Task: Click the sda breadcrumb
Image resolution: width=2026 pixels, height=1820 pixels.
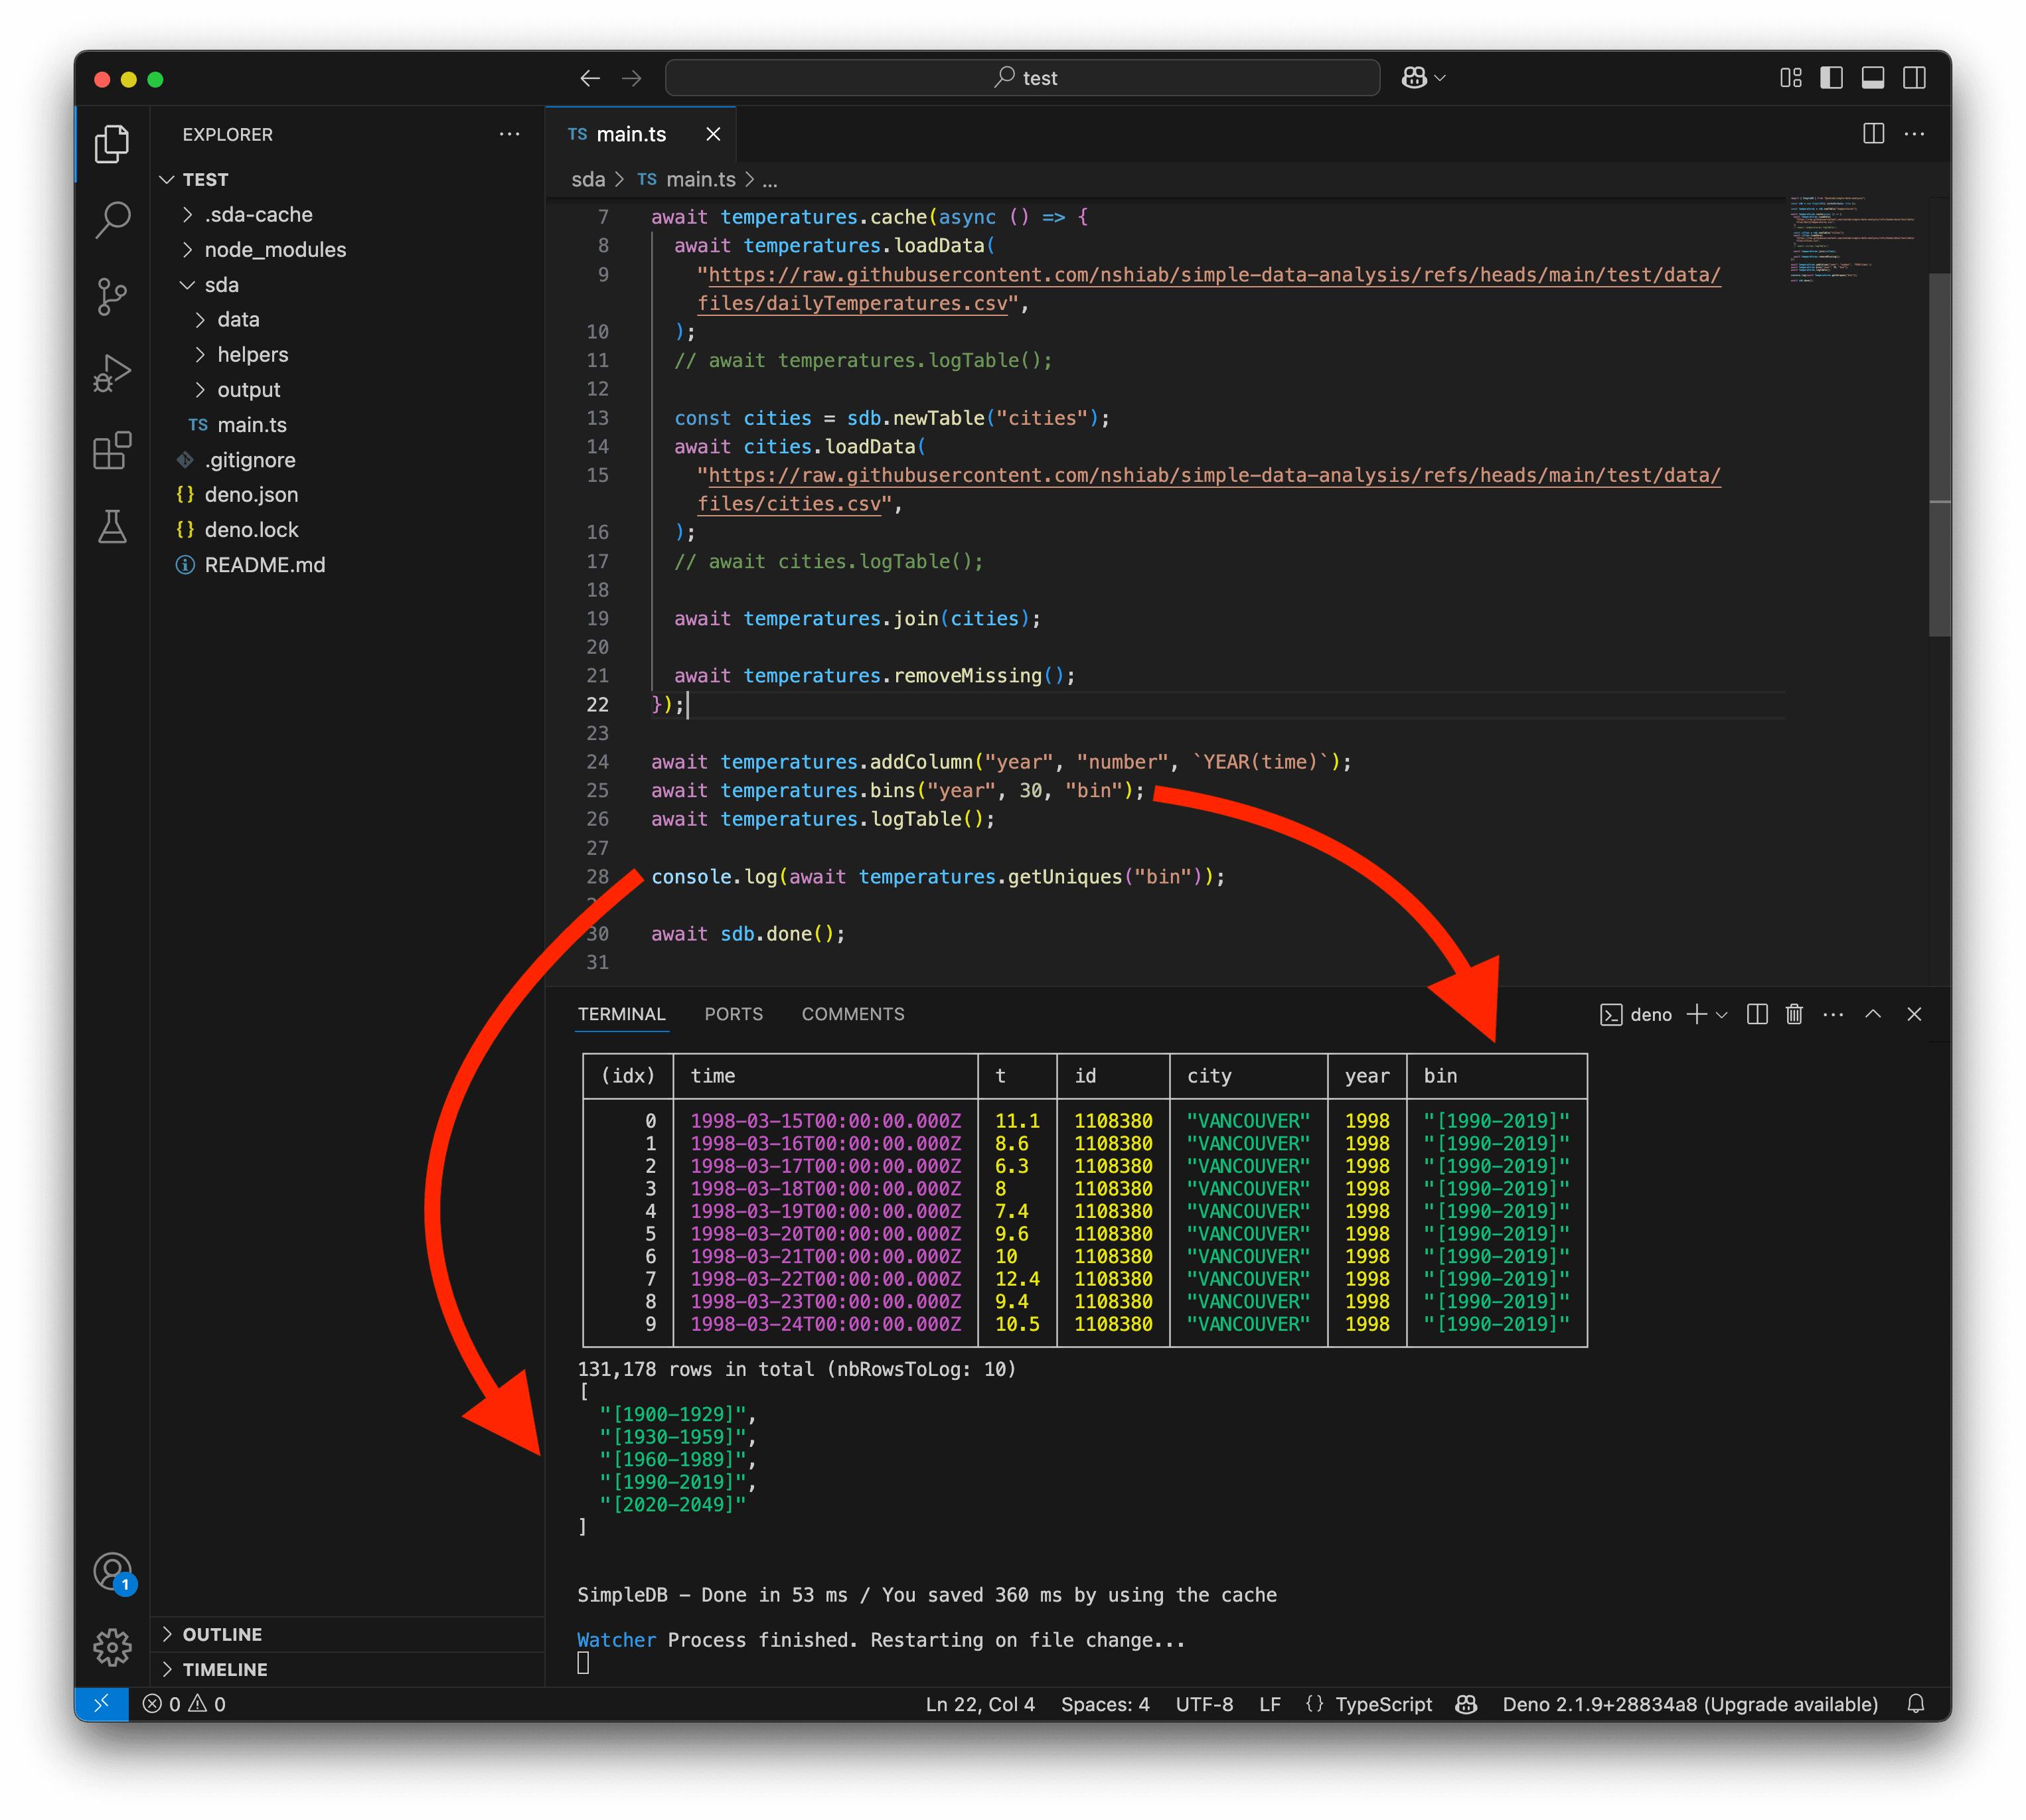Action: coord(588,180)
